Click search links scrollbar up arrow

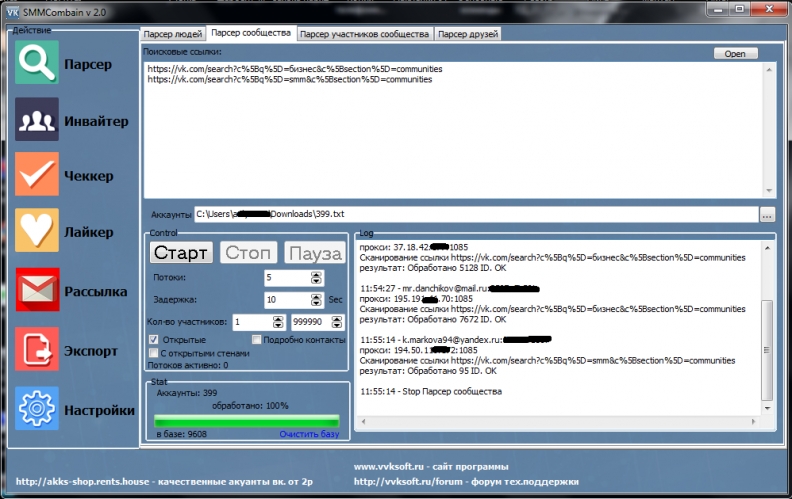point(769,69)
